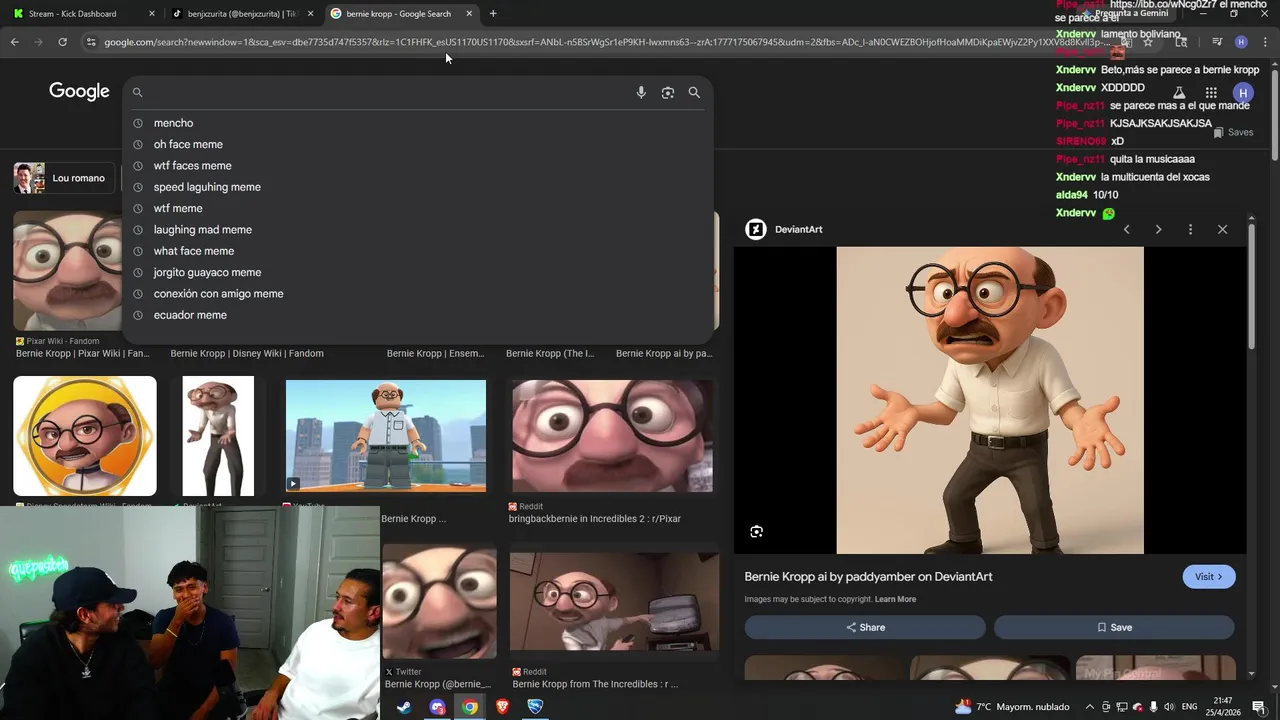The height and width of the screenshot is (720, 1280).
Task: Reload the current page
Action: coord(62,42)
